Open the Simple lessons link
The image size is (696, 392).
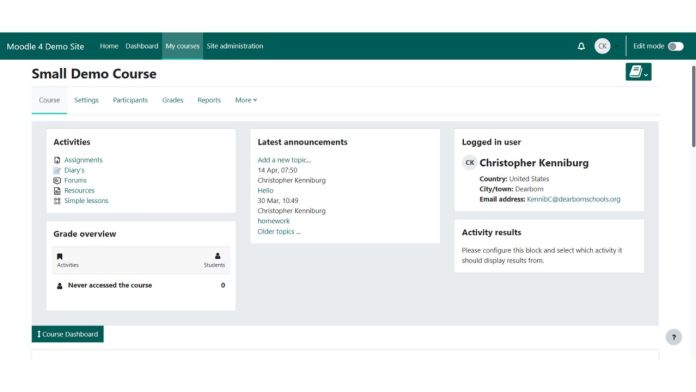[x=86, y=201]
